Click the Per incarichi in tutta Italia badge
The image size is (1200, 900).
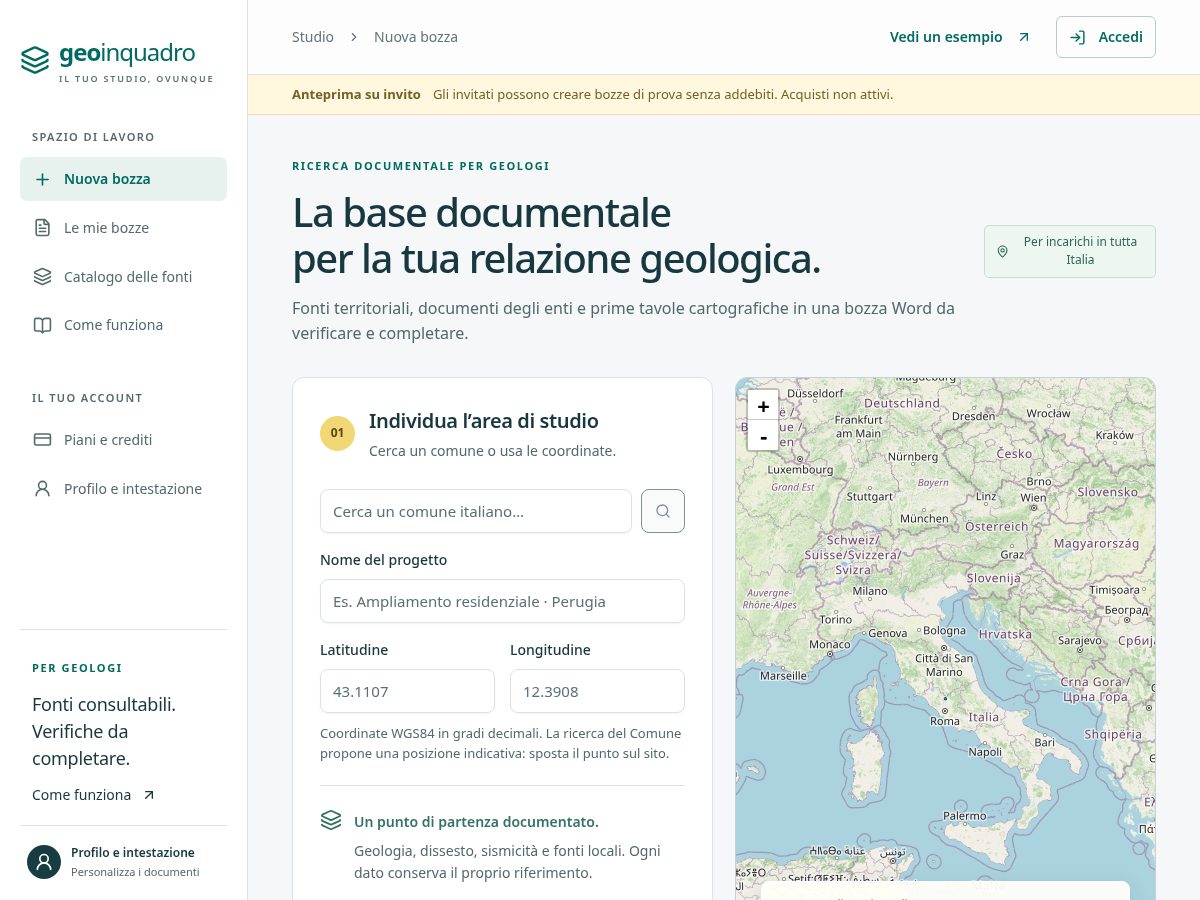(x=1070, y=251)
